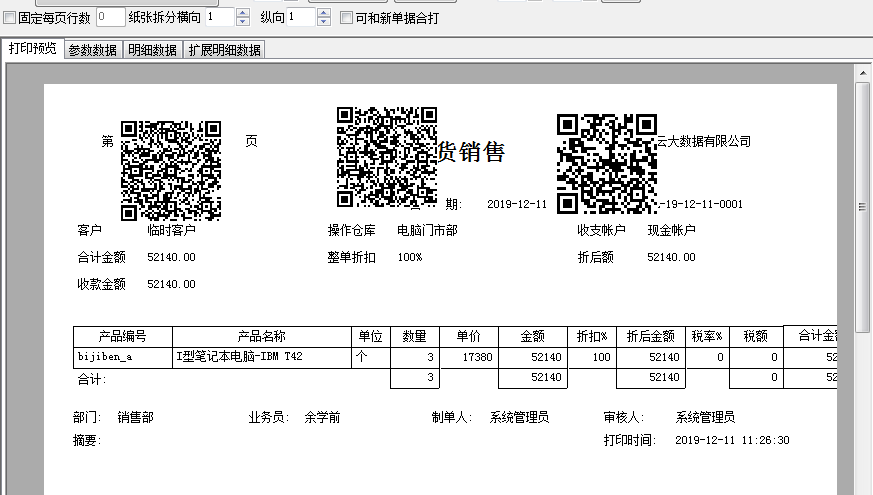
Task: Open the 参数数据 tab
Action: (93, 50)
